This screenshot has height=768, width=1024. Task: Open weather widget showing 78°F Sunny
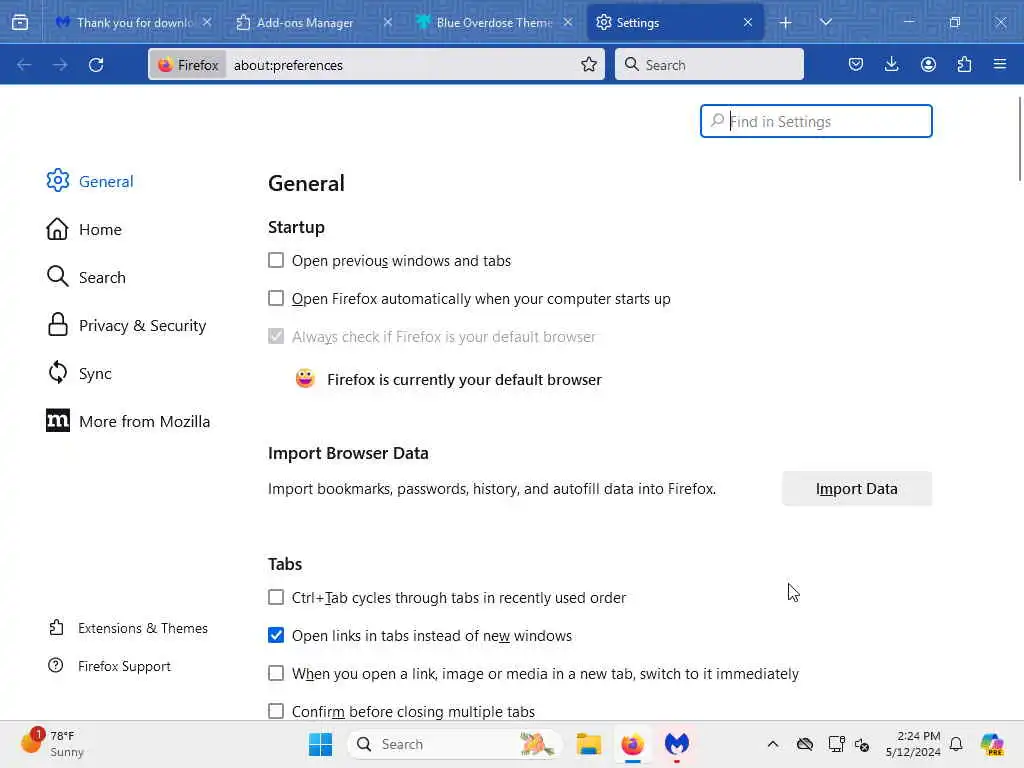tap(52, 744)
